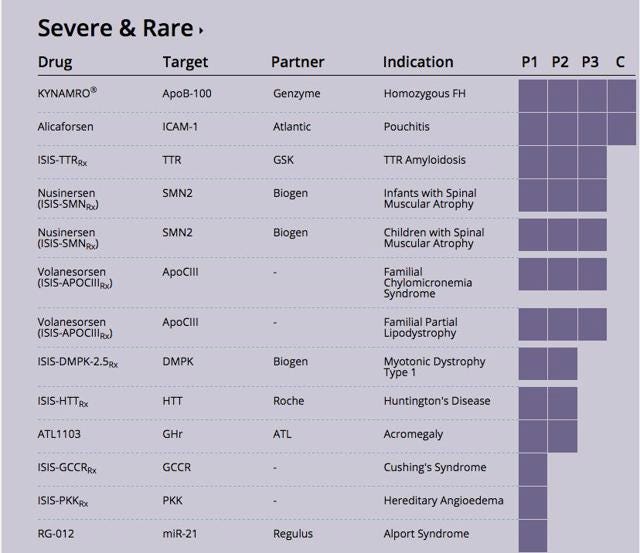Click the Cushing's Syndrome indication
The image size is (640, 553).
pos(435,468)
